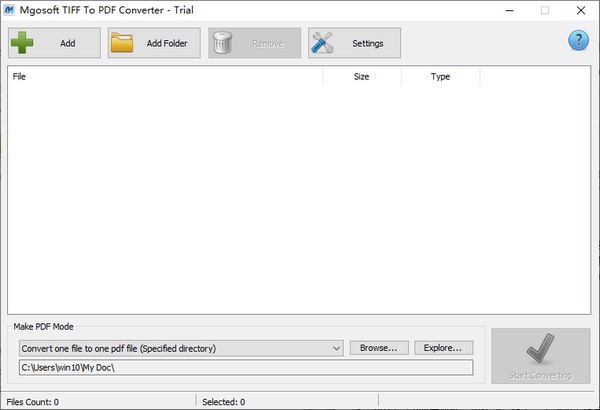The width and height of the screenshot is (600, 410).
Task: Minimize the converter window
Action: 509,10
